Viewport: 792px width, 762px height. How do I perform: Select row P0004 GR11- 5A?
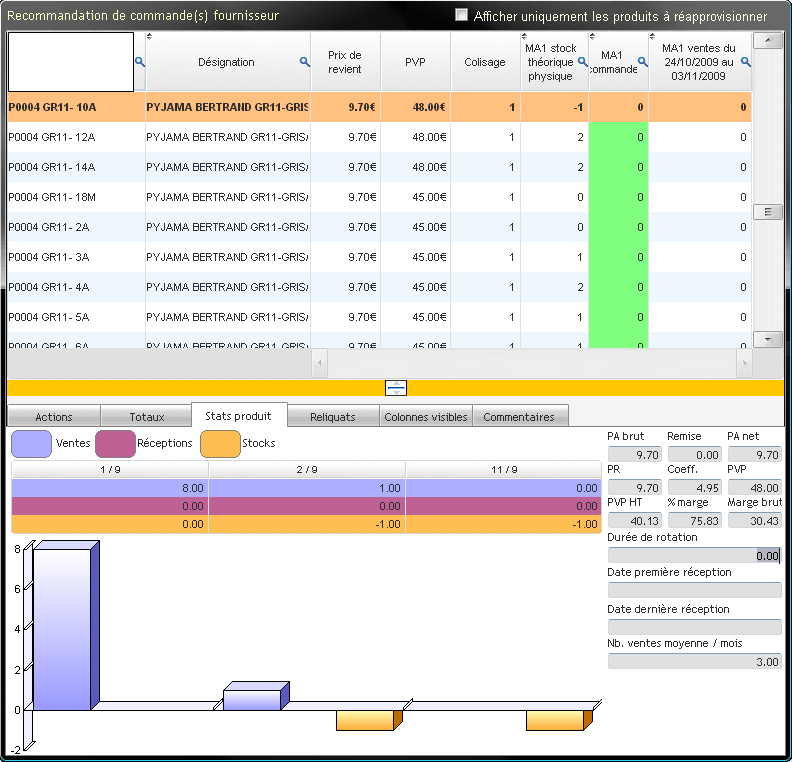(379, 317)
